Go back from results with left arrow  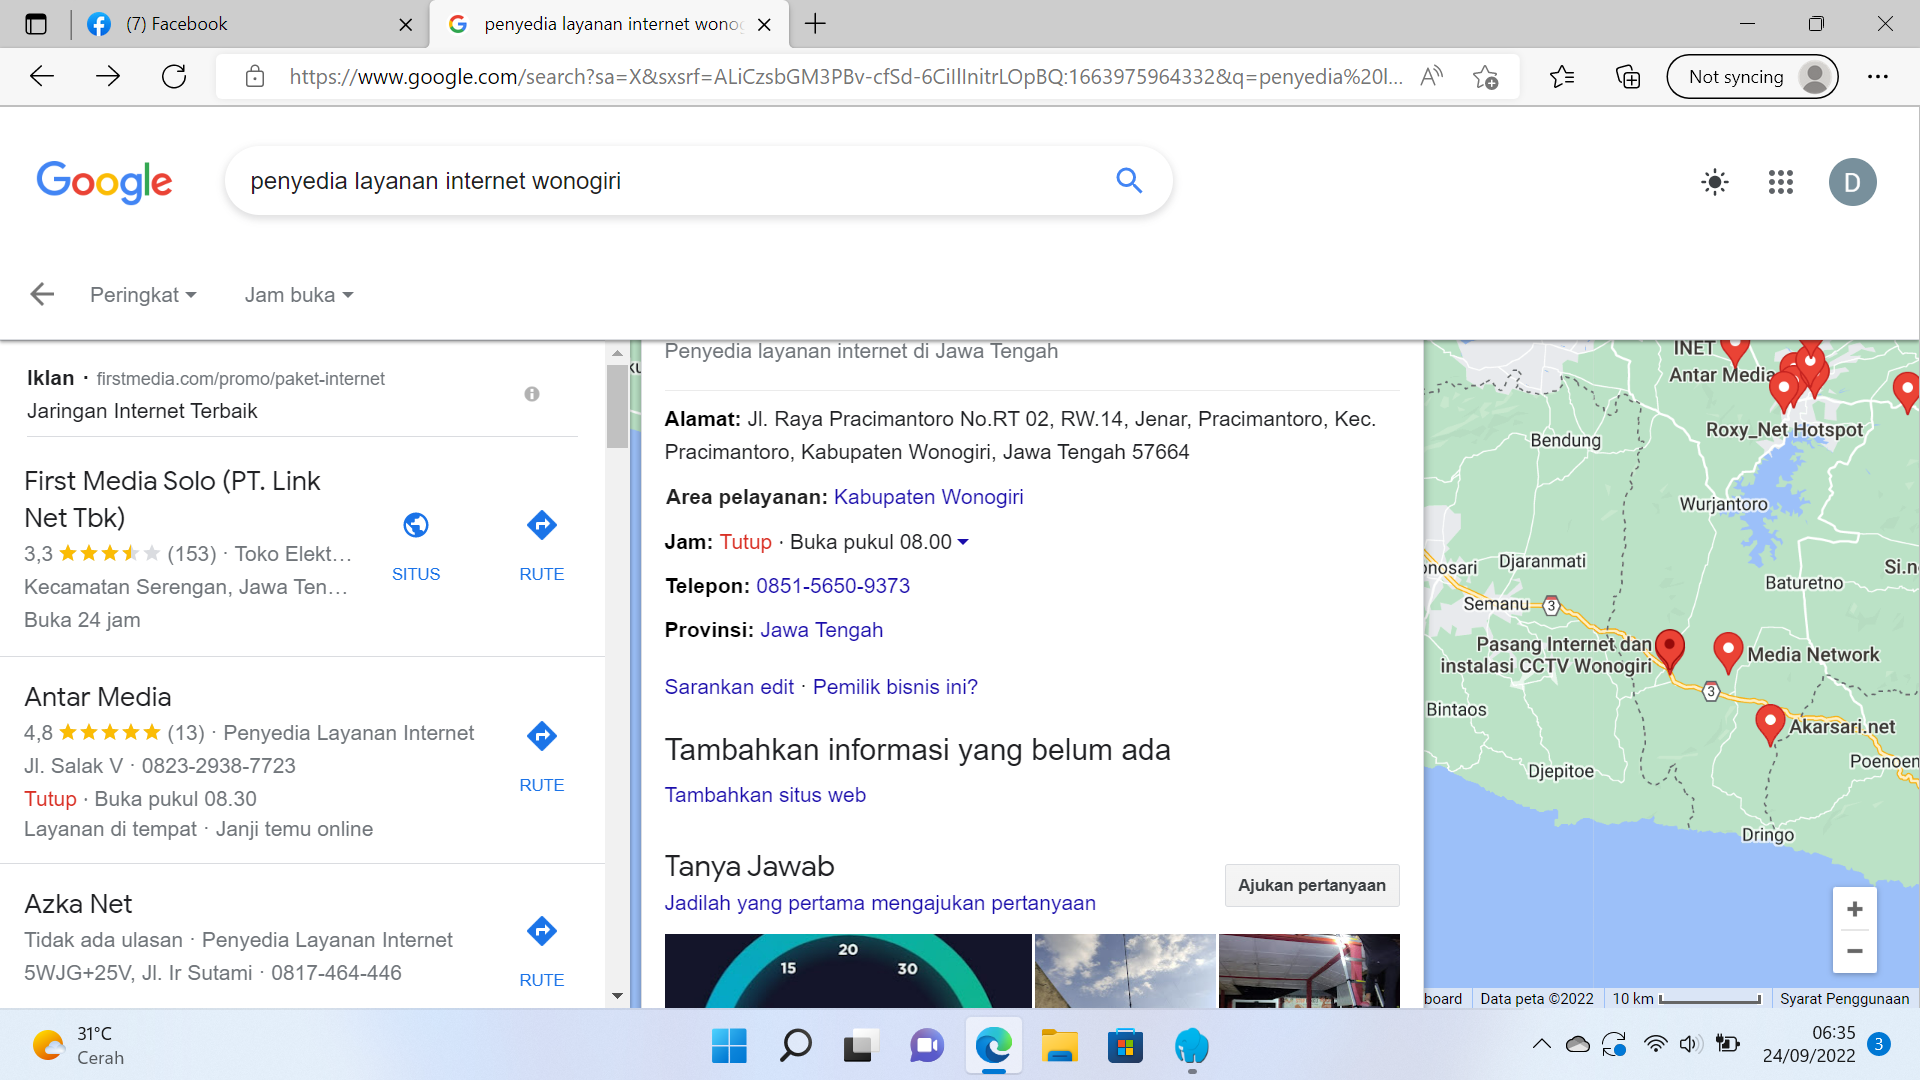click(x=42, y=294)
